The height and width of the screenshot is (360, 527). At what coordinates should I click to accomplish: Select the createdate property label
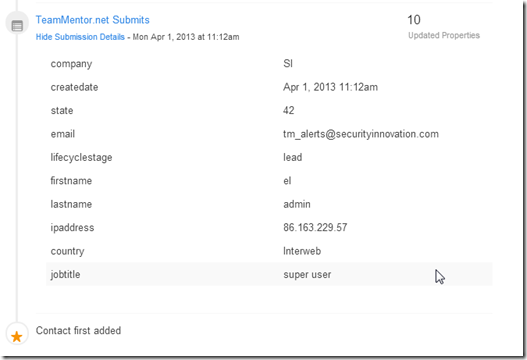coord(74,87)
